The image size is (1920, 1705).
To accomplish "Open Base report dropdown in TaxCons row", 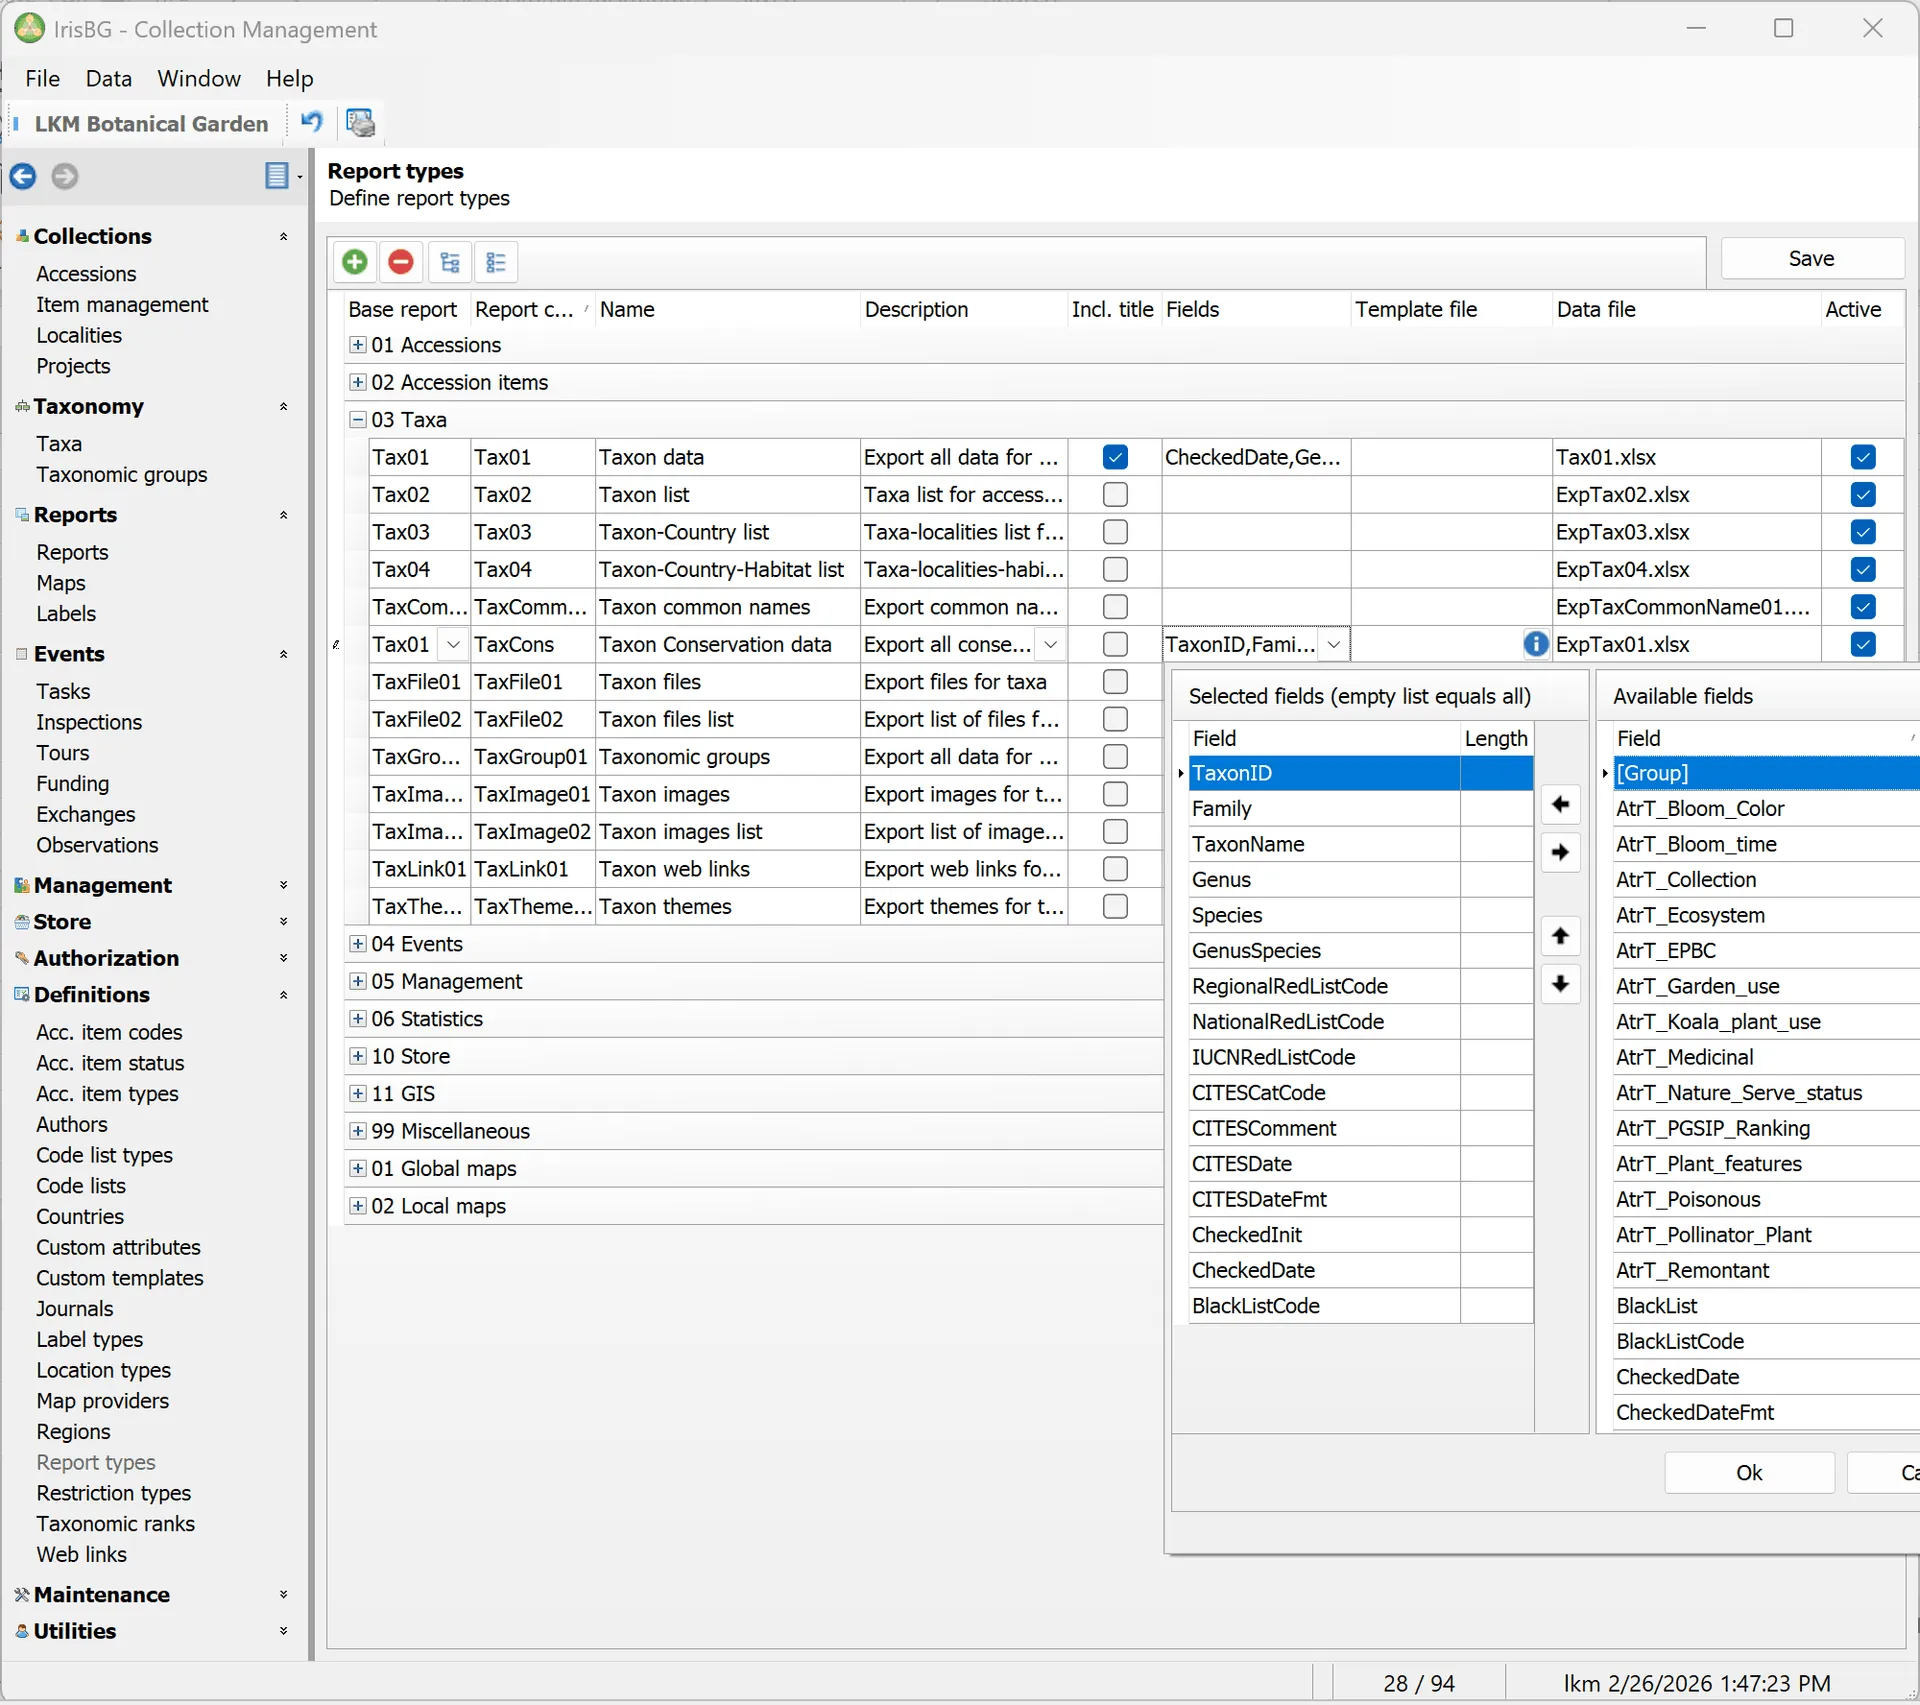I will (x=453, y=645).
